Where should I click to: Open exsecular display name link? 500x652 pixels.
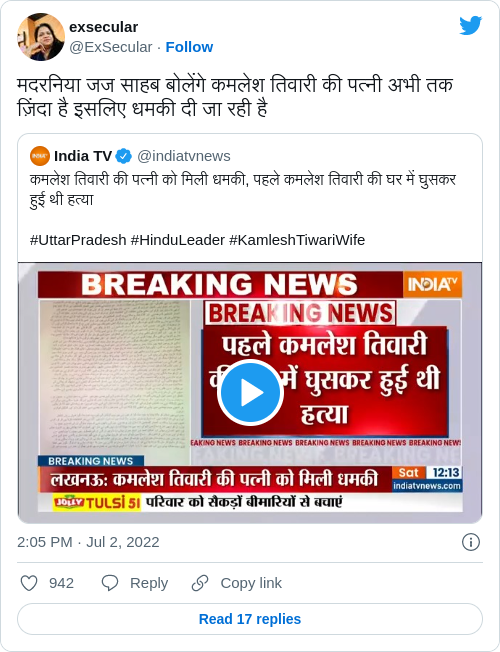(x=104, y=27)
